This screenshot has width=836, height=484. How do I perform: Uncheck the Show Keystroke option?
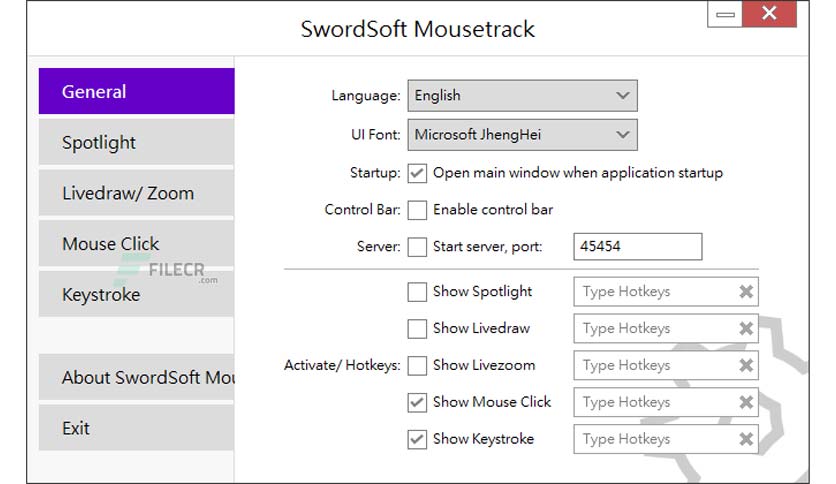tap(417, 439)
